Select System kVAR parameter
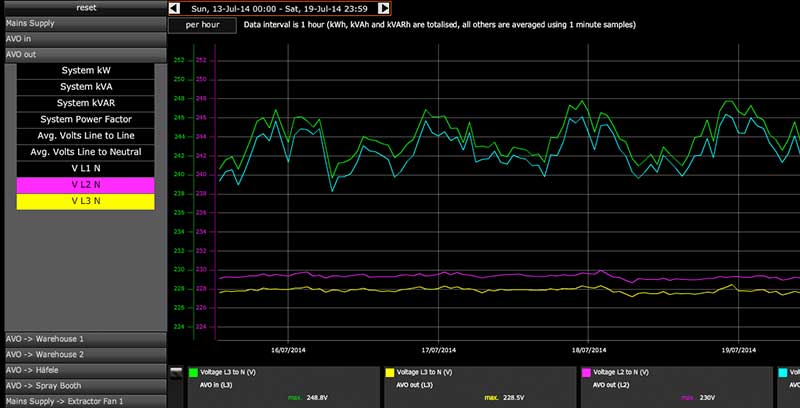 (x=86, y=104)
